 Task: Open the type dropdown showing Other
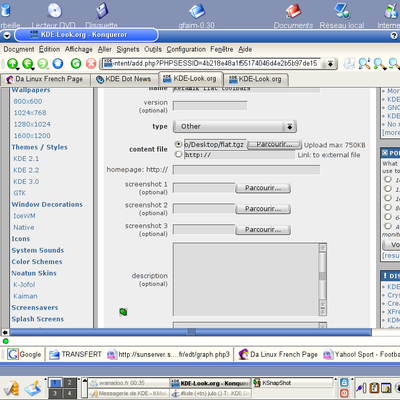click(x=235, y=126)
